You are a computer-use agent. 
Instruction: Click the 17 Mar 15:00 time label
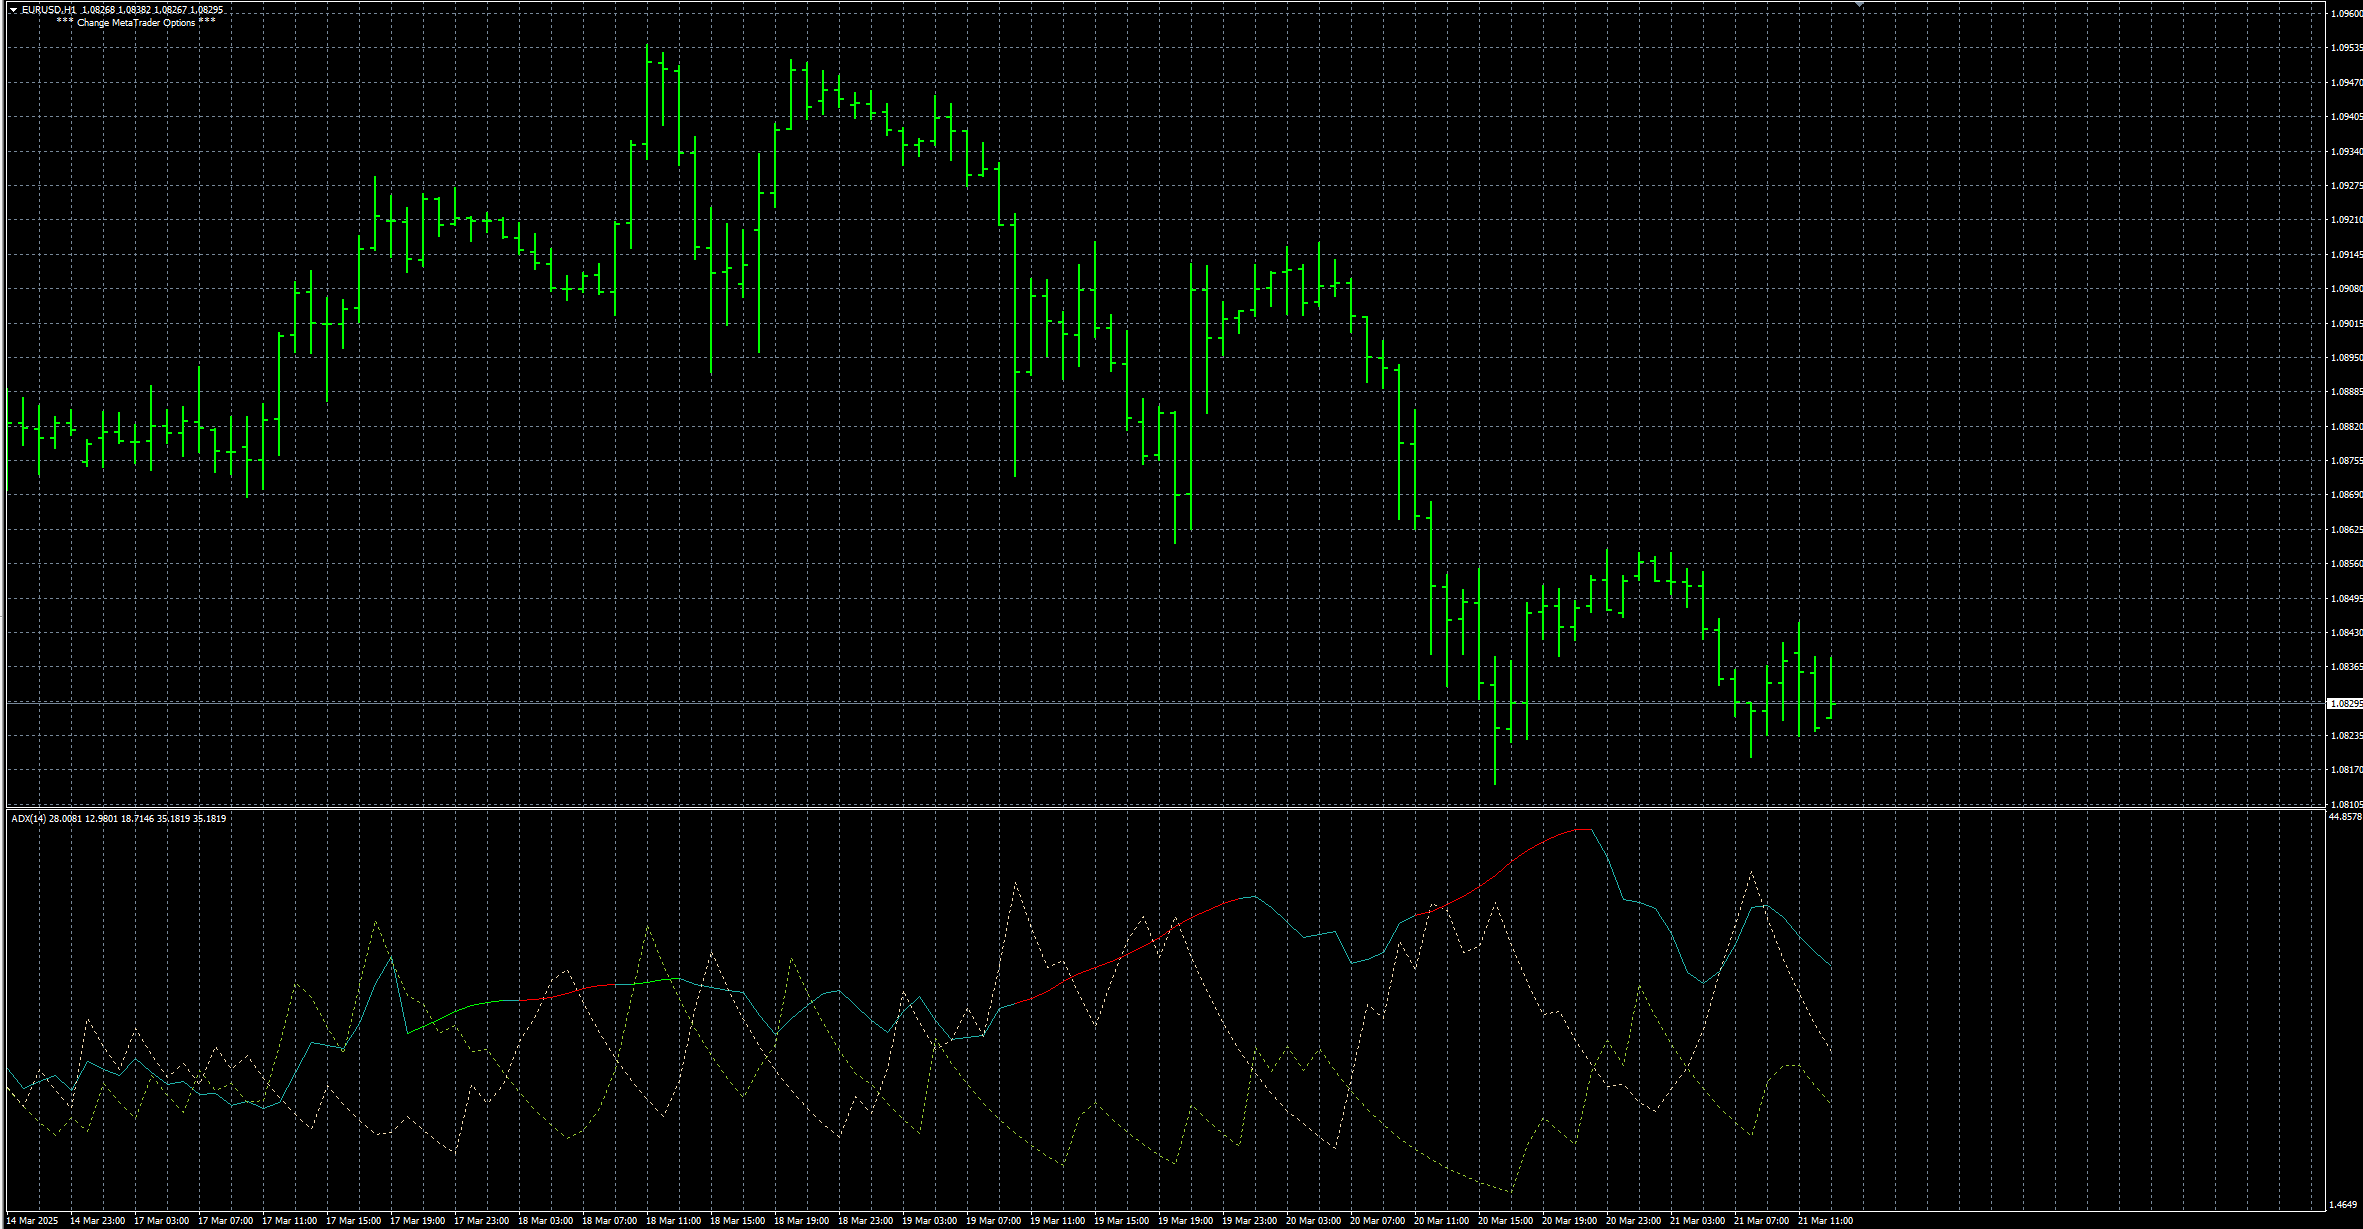pyautogui.click(x=353, y=1221)
